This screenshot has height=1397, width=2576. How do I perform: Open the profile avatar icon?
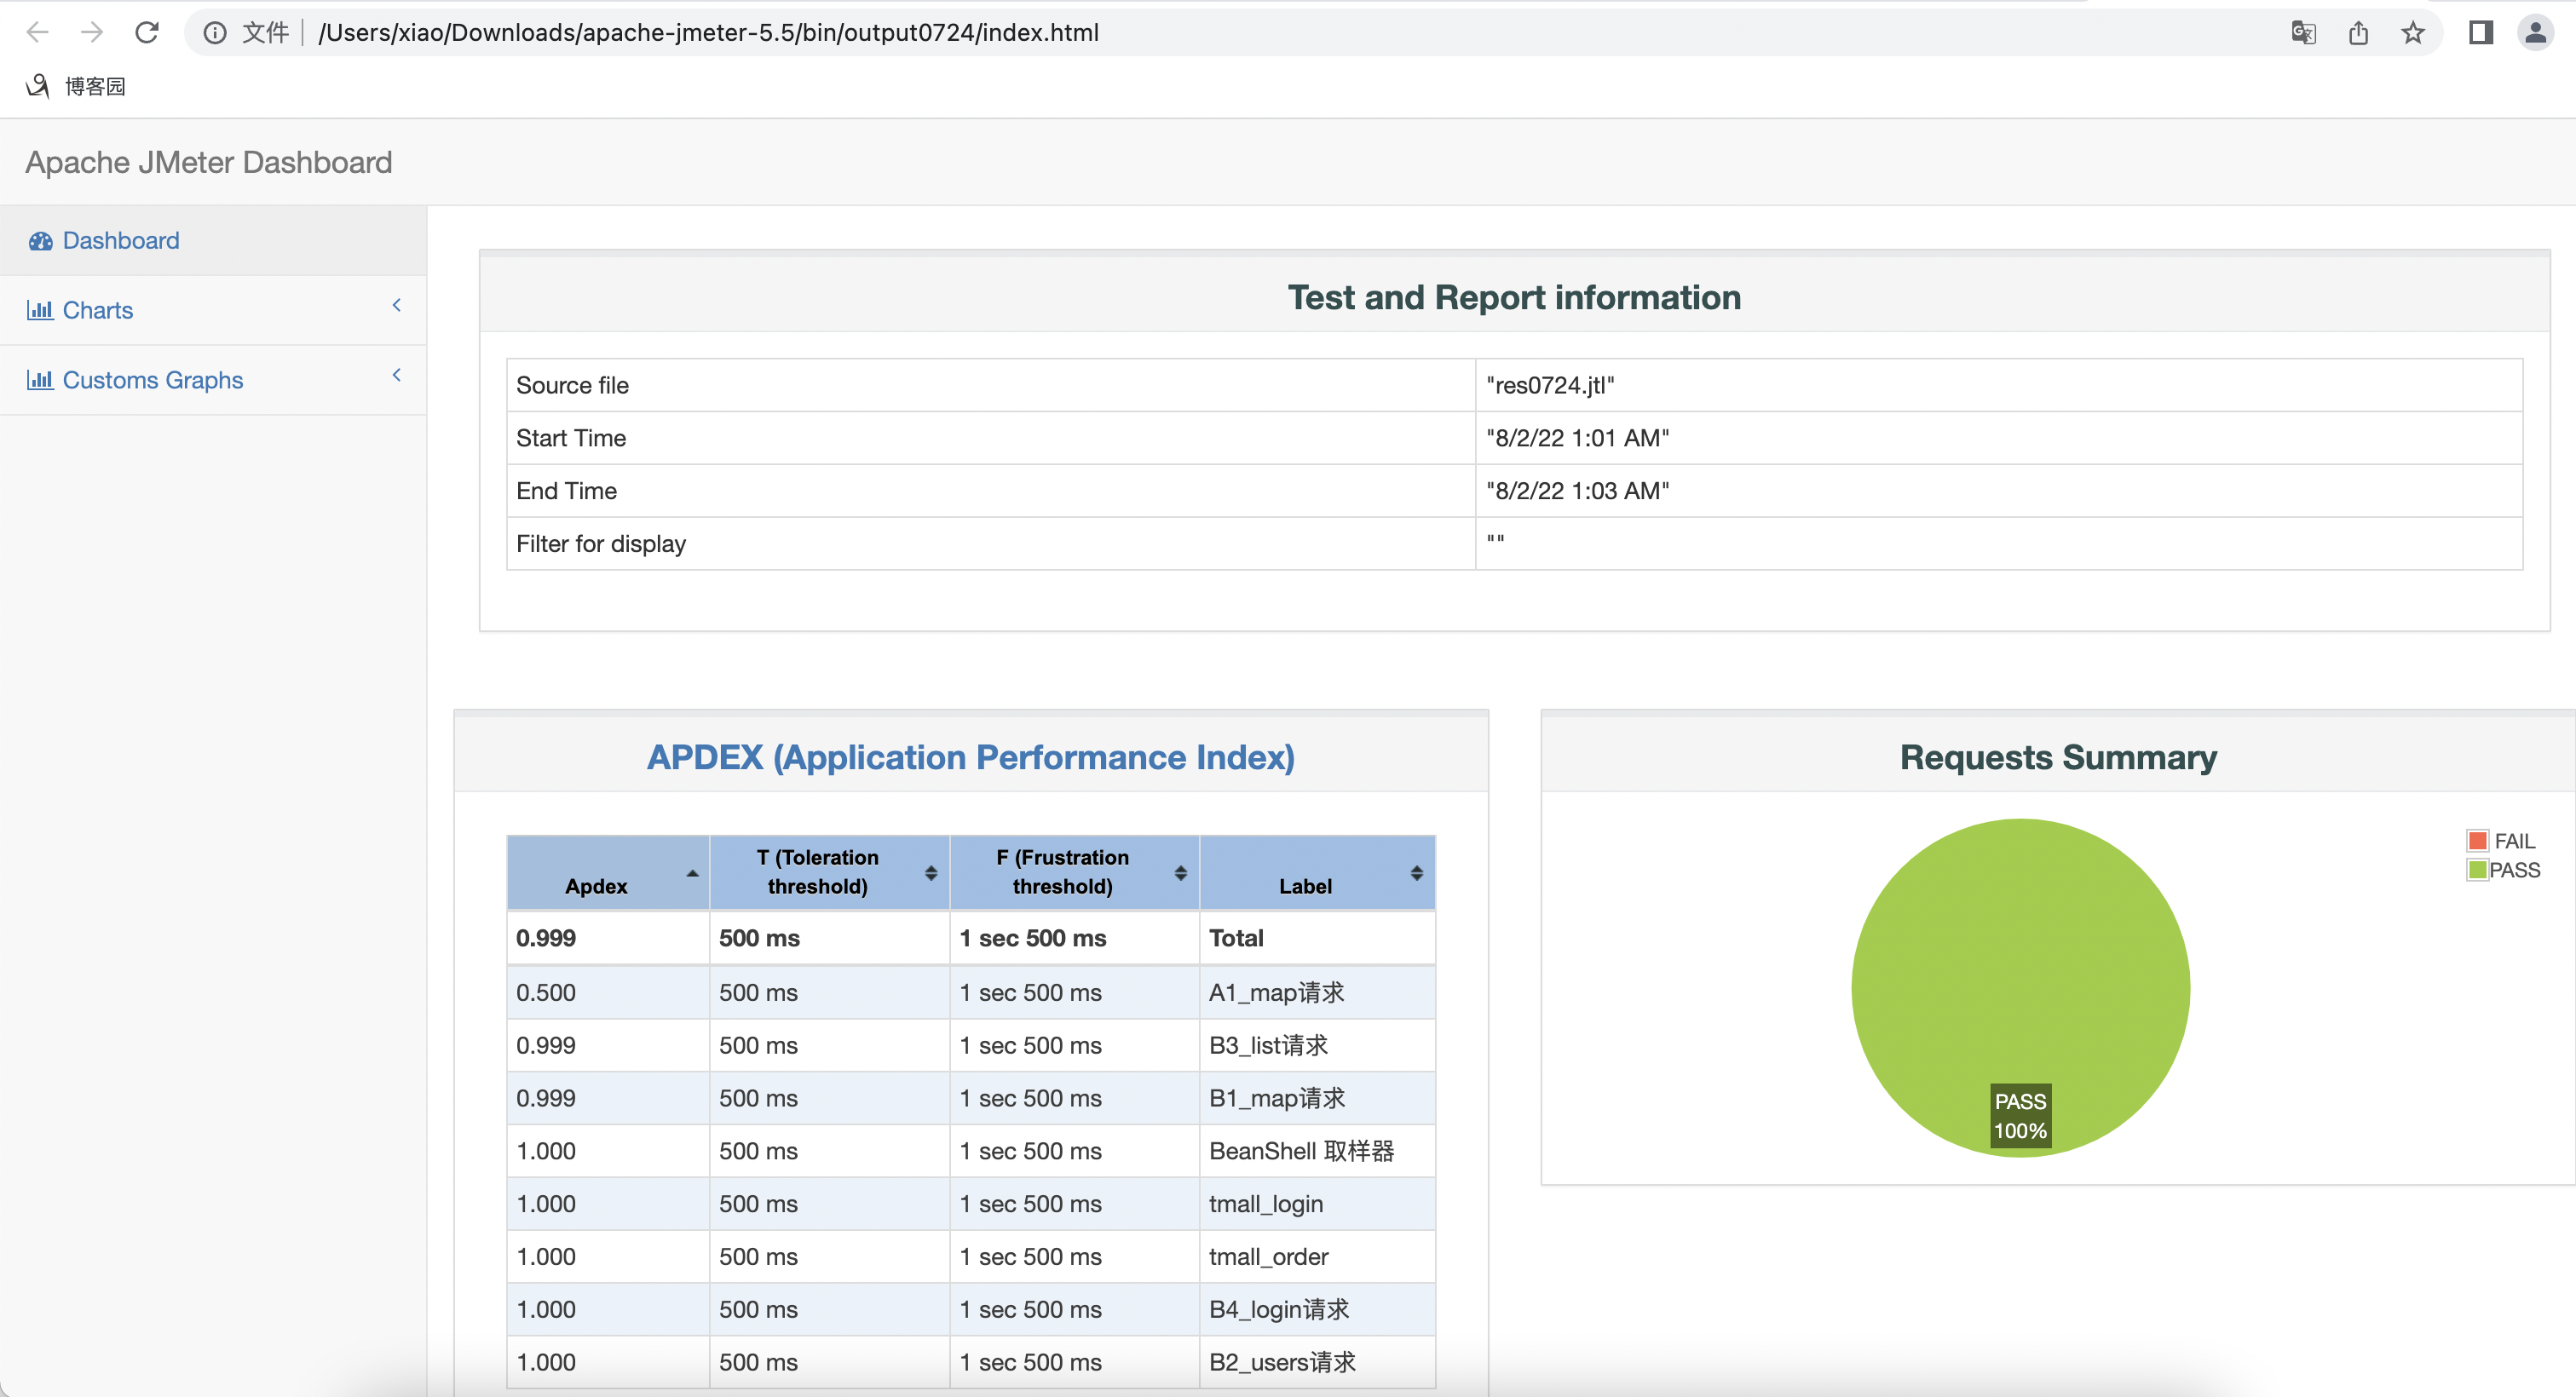[2535, 33]
